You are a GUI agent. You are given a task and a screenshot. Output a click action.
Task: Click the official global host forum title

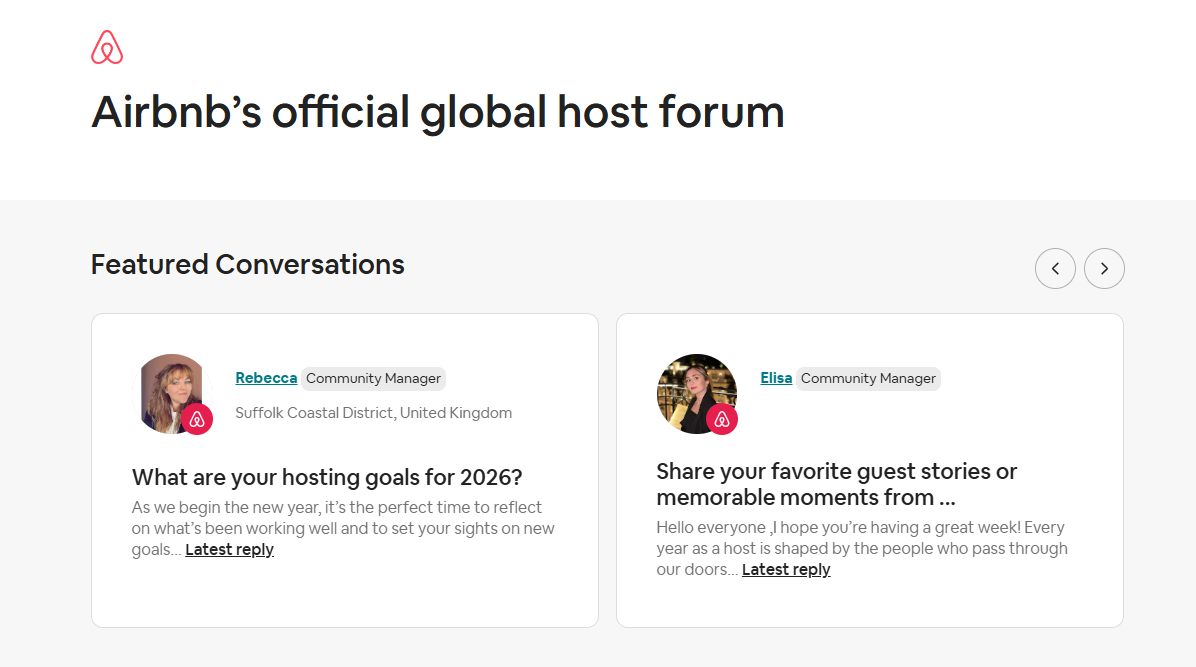click(x=437, y=112)
